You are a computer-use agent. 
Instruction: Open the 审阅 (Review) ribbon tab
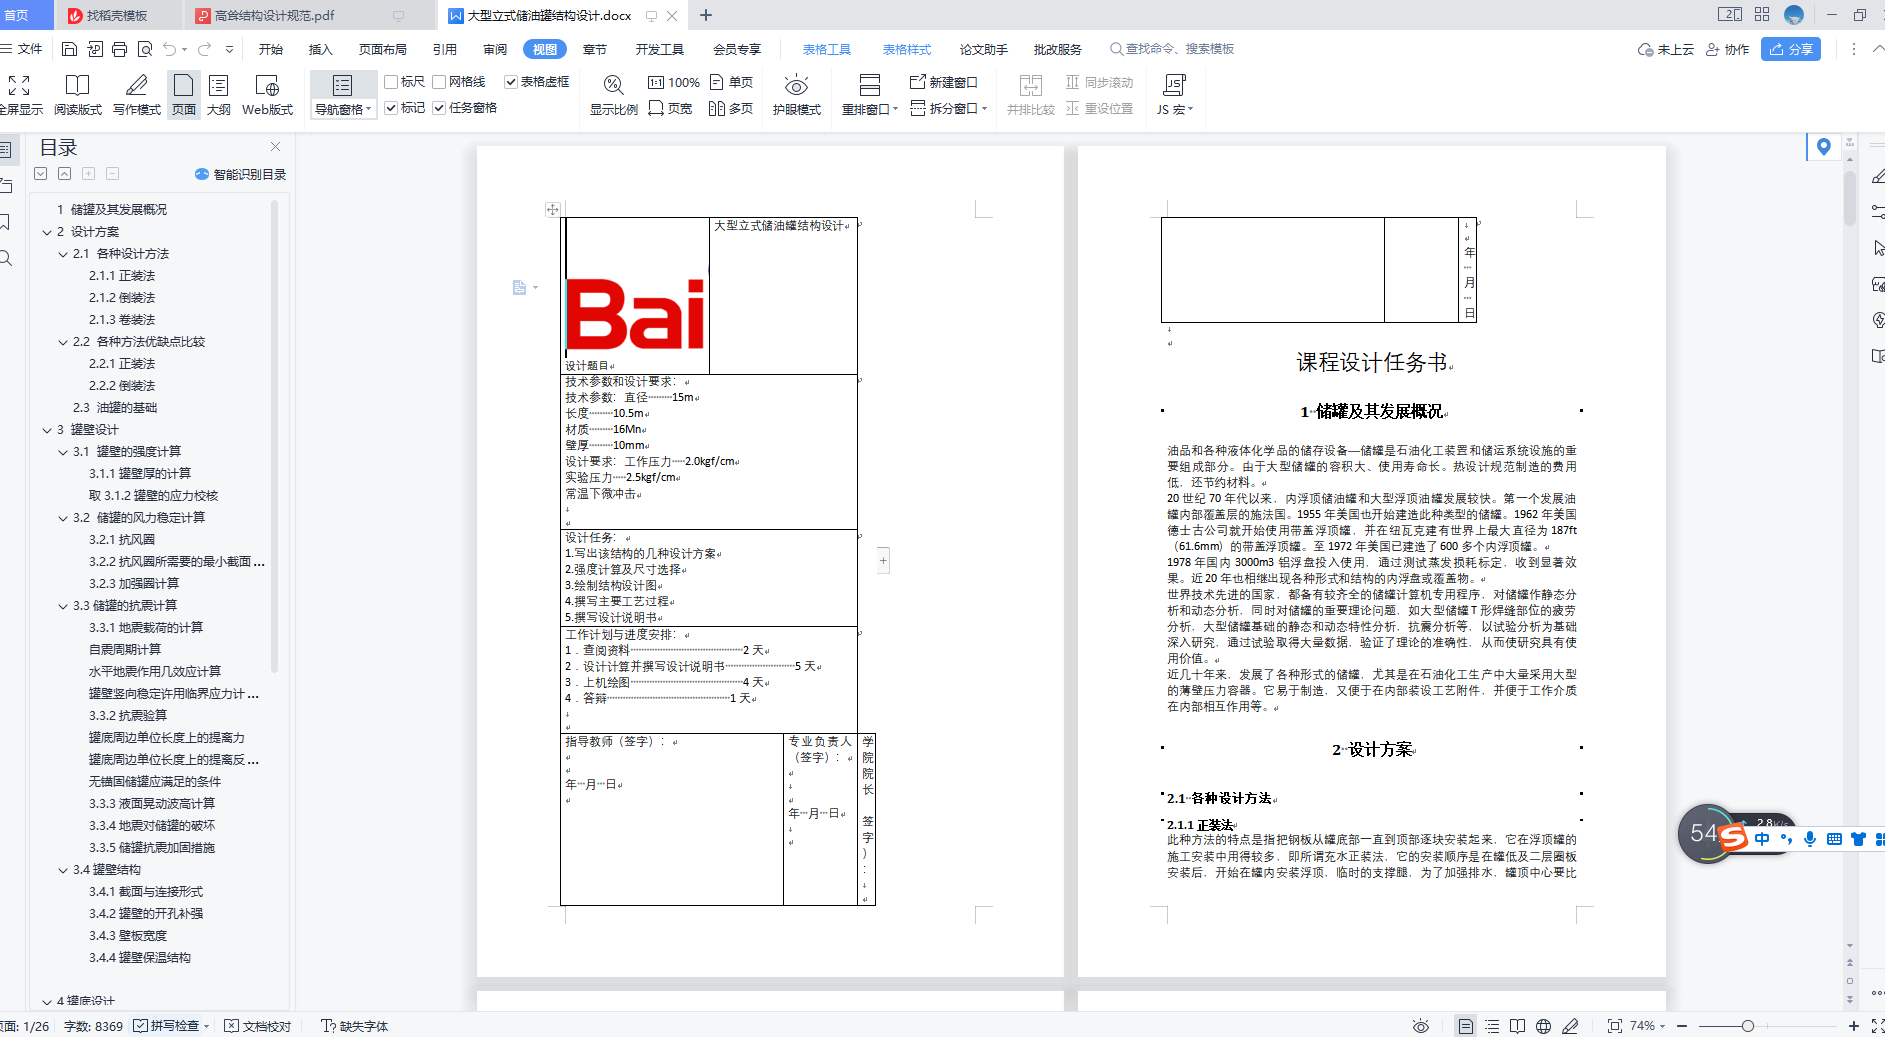tap(495, 49)
